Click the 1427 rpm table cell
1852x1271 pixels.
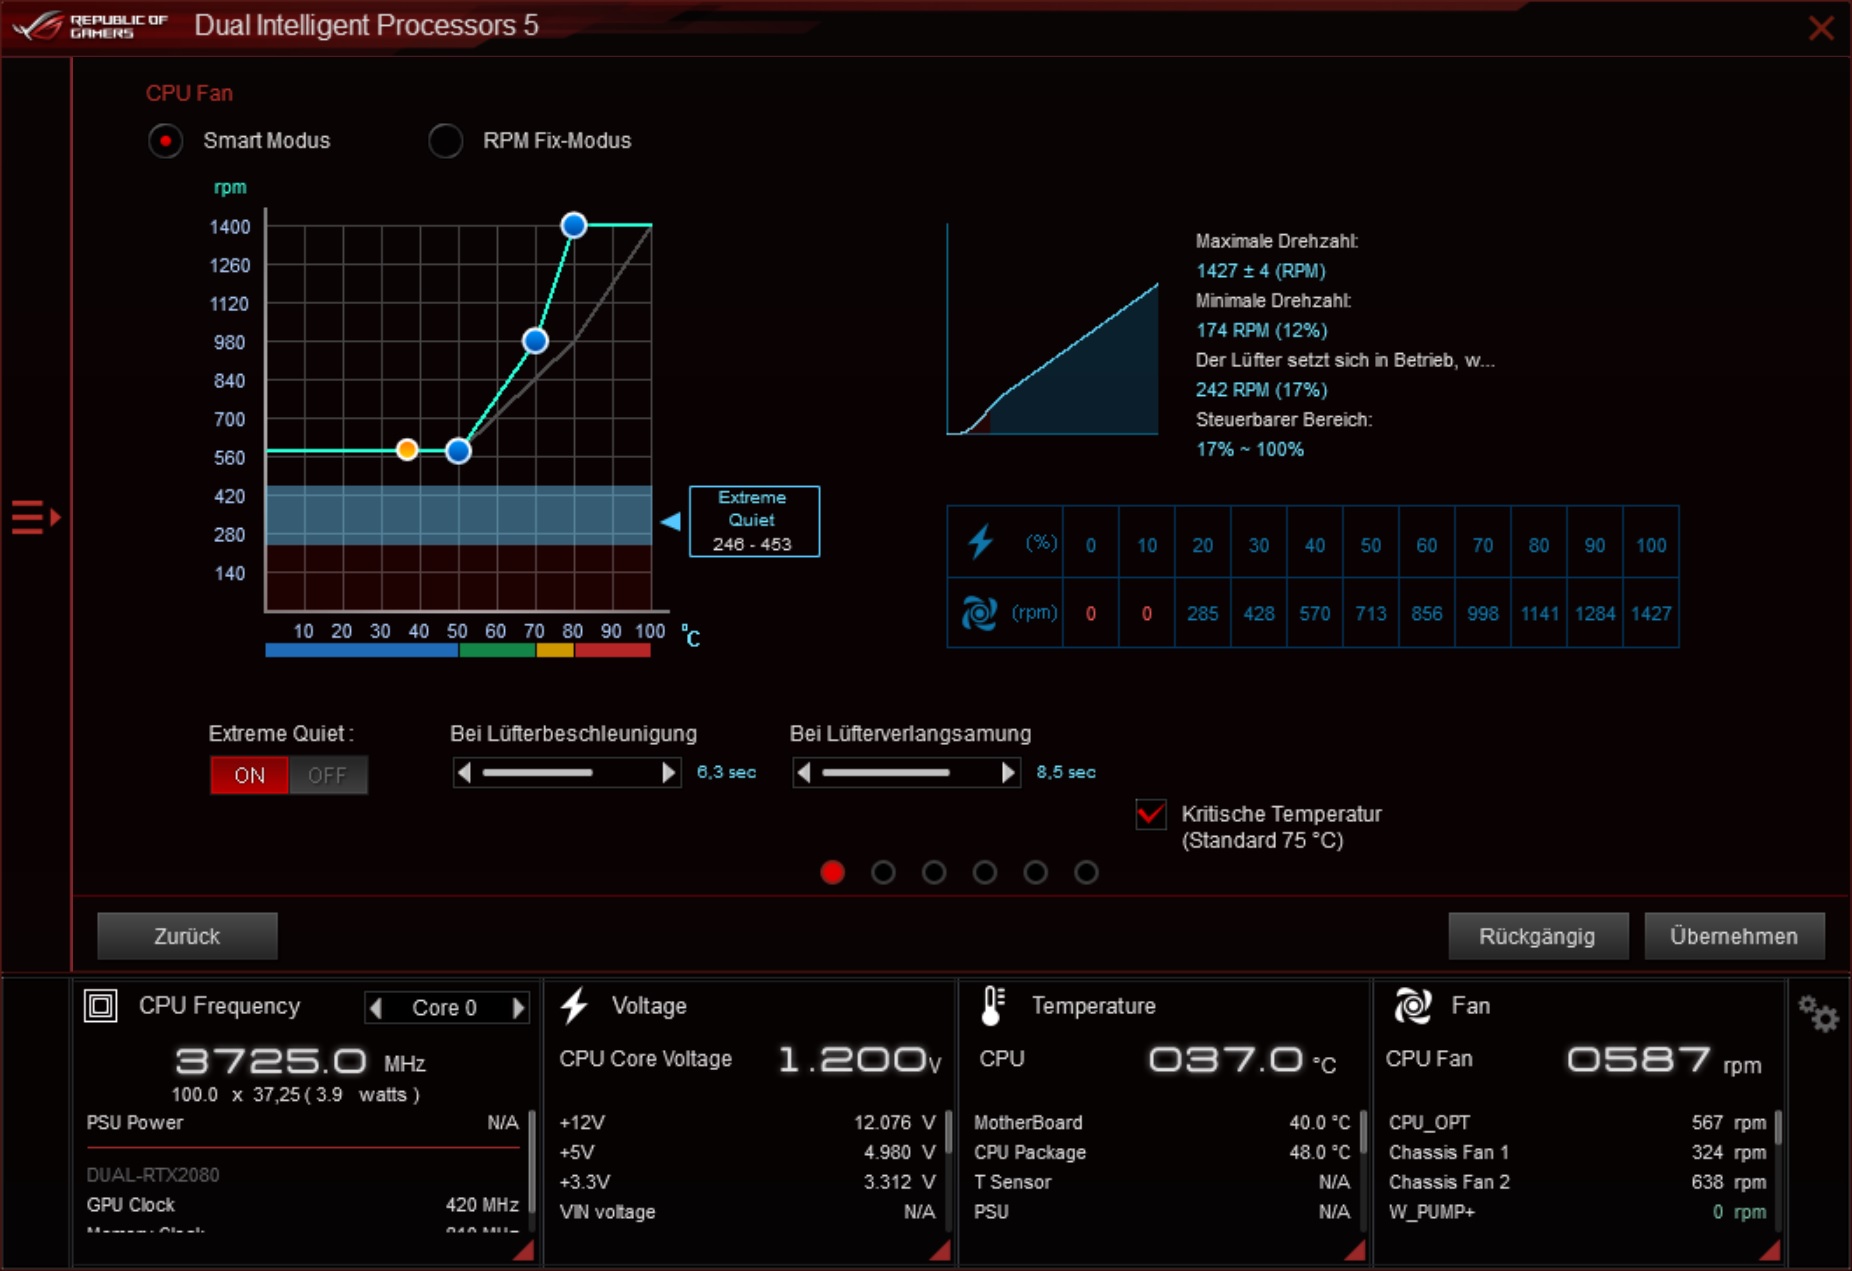click(x=1651, y=613)
